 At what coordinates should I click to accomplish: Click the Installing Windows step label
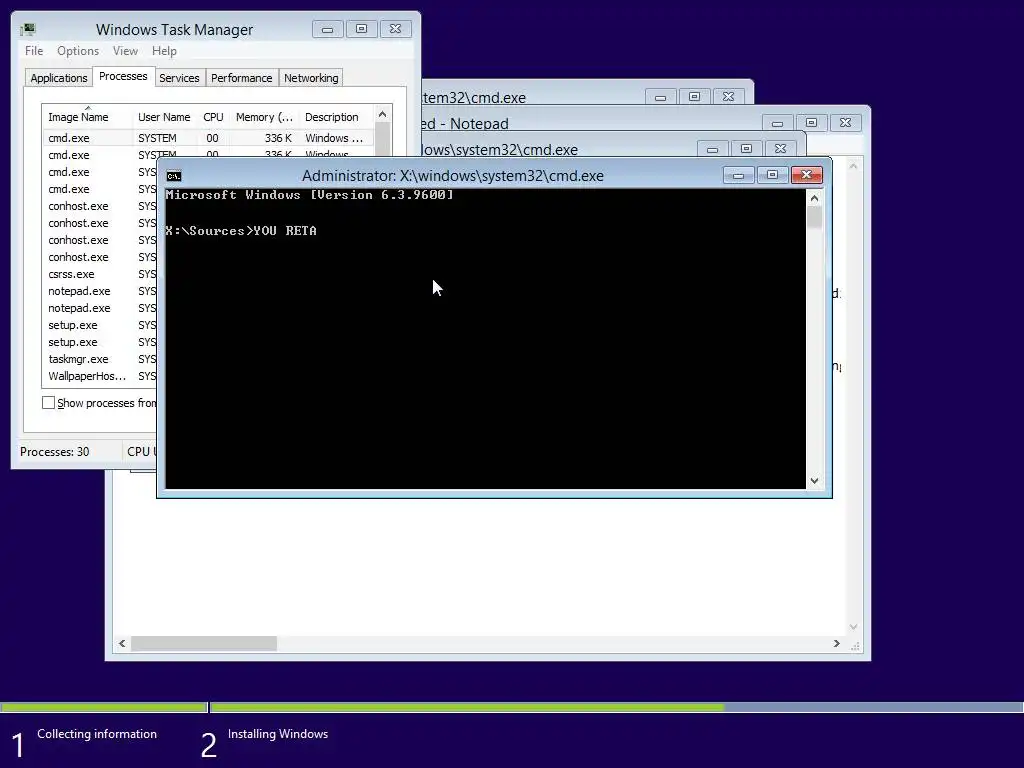pyautogui.click(x=278, y=734)
